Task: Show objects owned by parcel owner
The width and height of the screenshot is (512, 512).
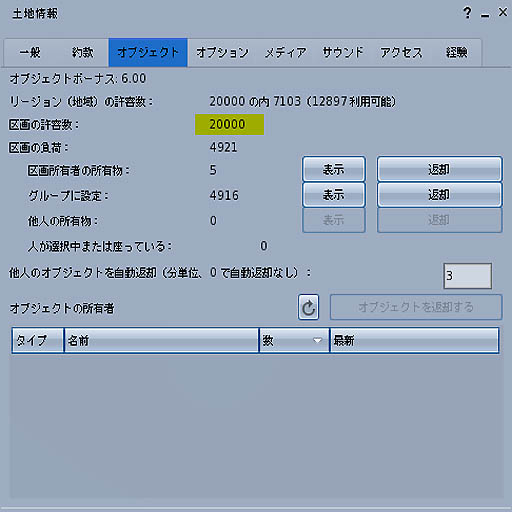Action: pyautogui.click(x=334, y=169)
